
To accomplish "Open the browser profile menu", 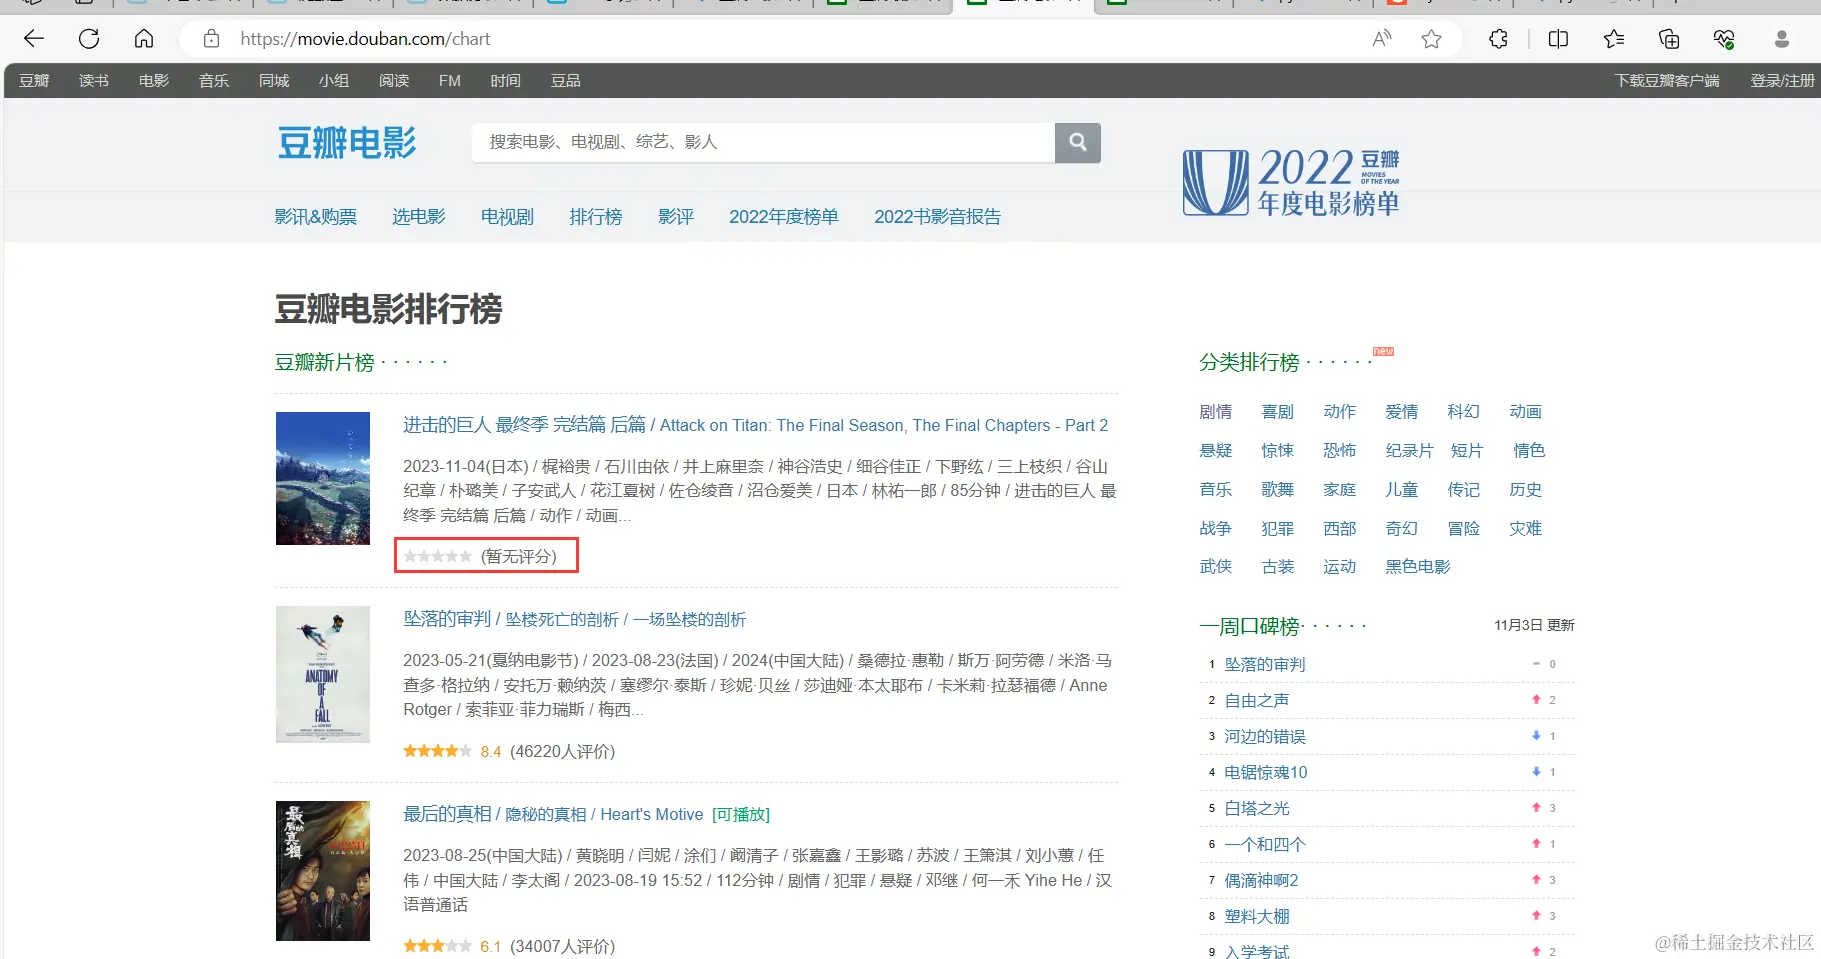I will 1781,39.
